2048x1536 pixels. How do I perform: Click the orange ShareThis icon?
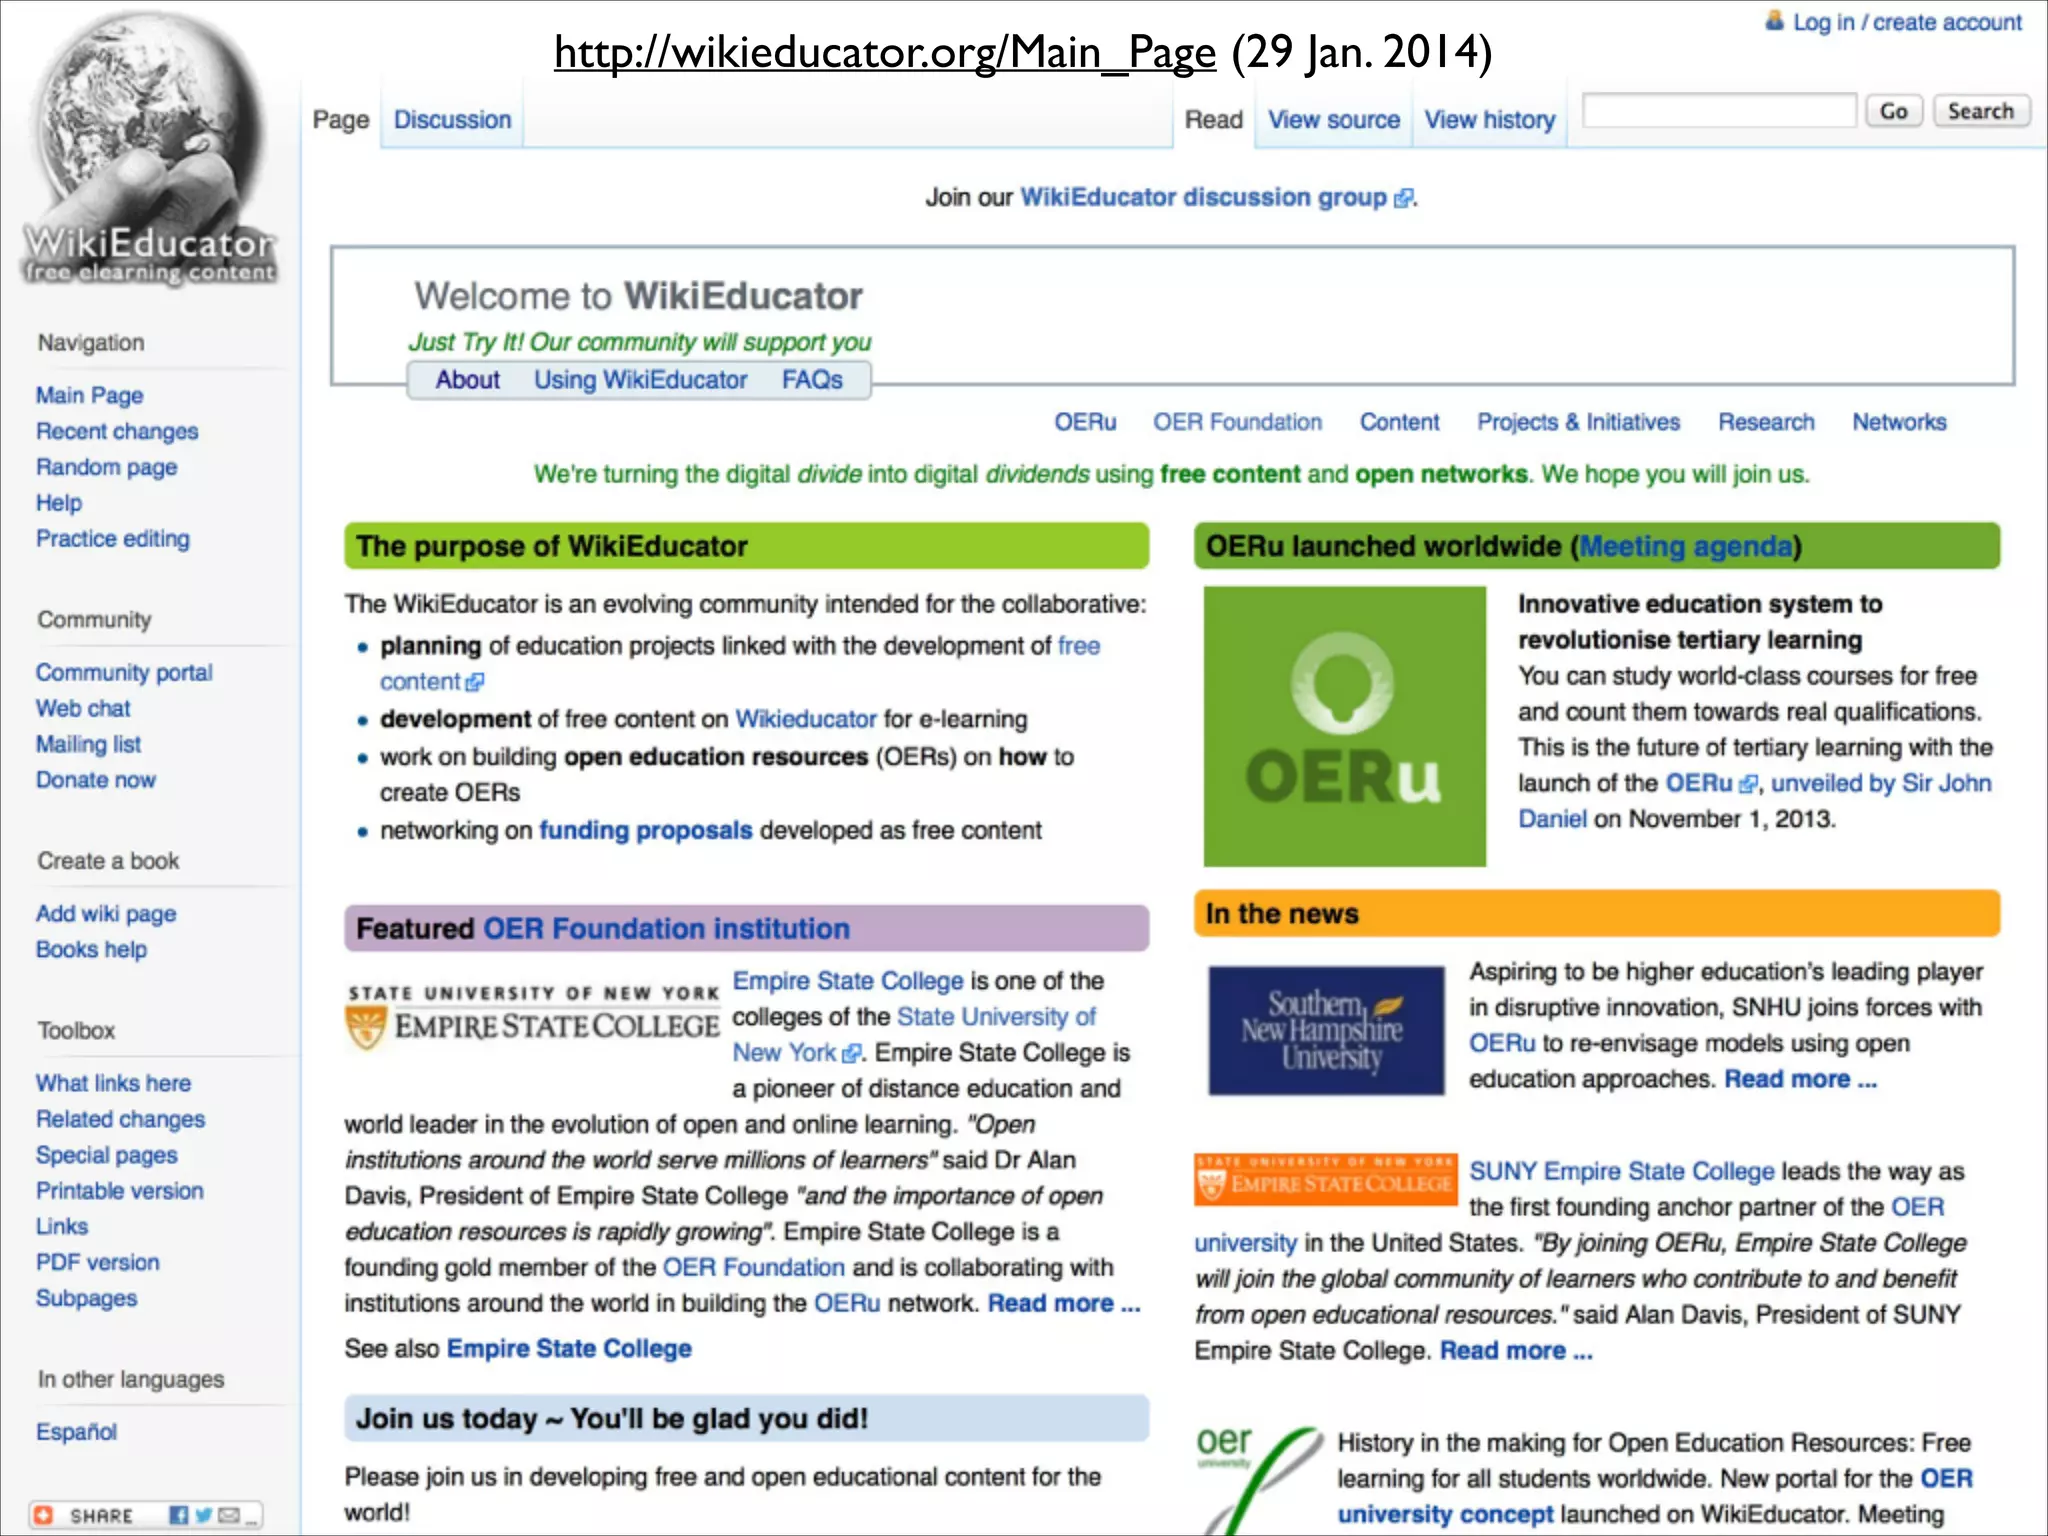(x=43, y=1515)
